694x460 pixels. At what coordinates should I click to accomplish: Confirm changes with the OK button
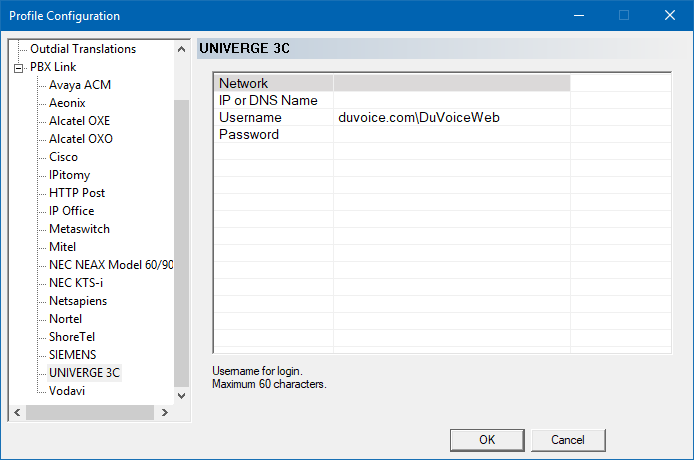[487, 440]
